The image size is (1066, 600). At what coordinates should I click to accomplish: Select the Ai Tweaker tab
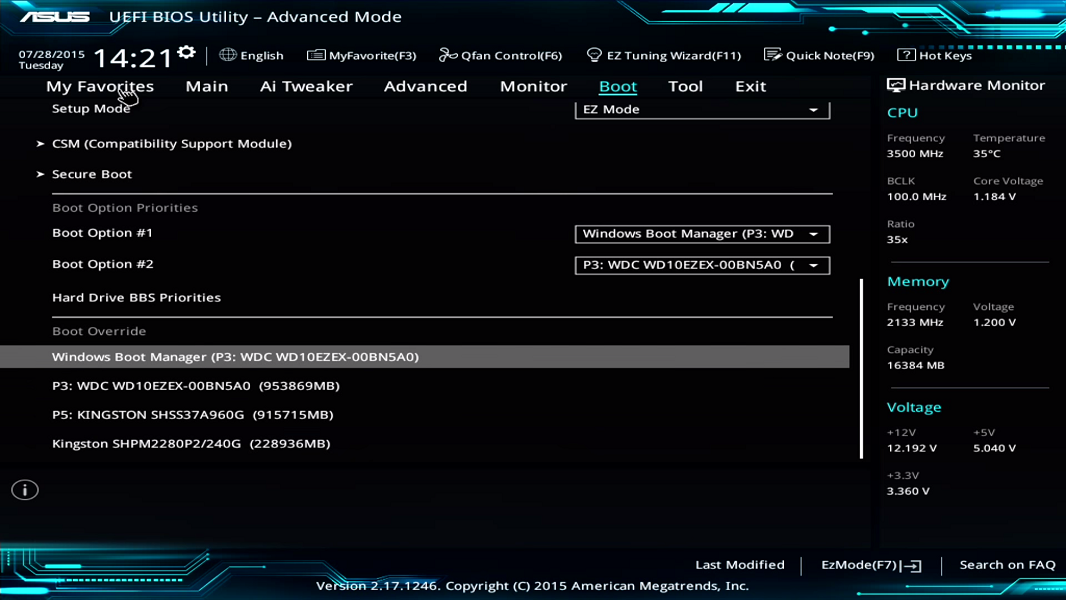coord(306,86)
